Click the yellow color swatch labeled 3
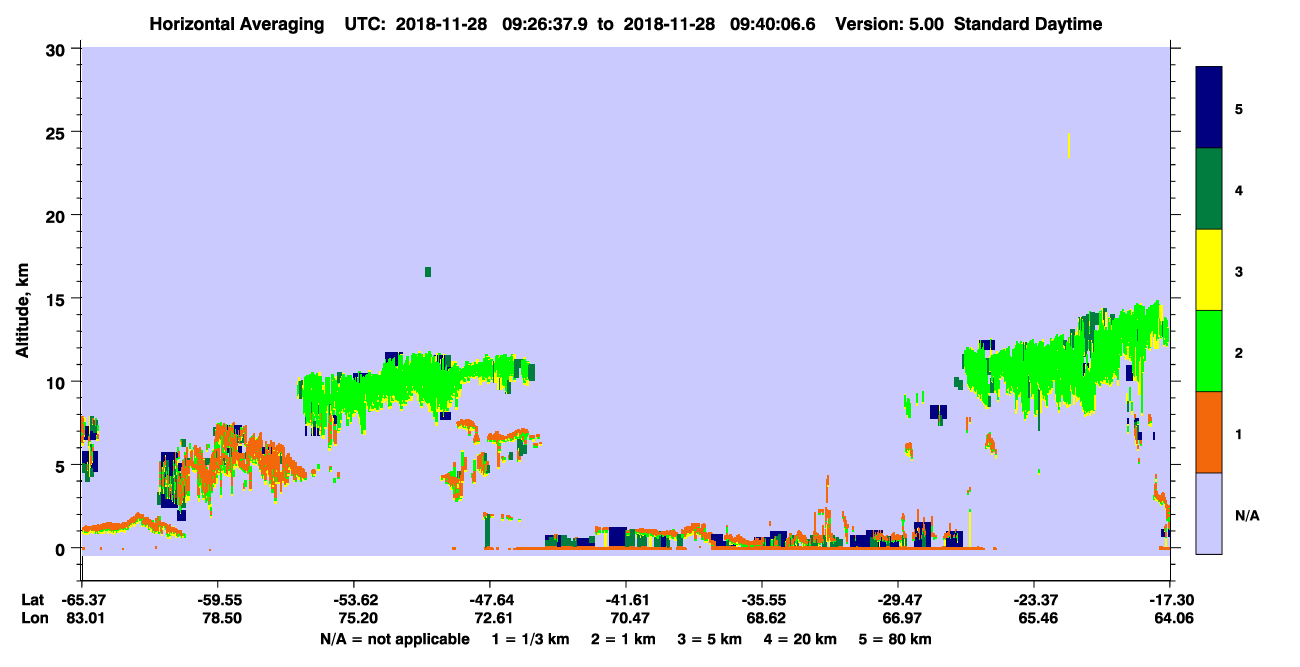Image resolution: width=1300 pixels, height=667 pixels. click(x=1209, y=270)
